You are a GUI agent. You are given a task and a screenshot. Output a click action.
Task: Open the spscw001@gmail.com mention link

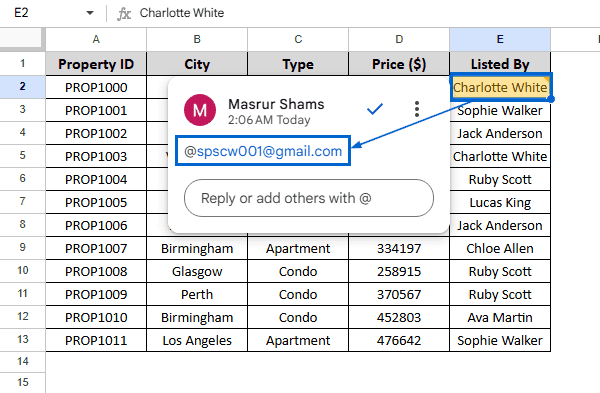coord(263,151)
